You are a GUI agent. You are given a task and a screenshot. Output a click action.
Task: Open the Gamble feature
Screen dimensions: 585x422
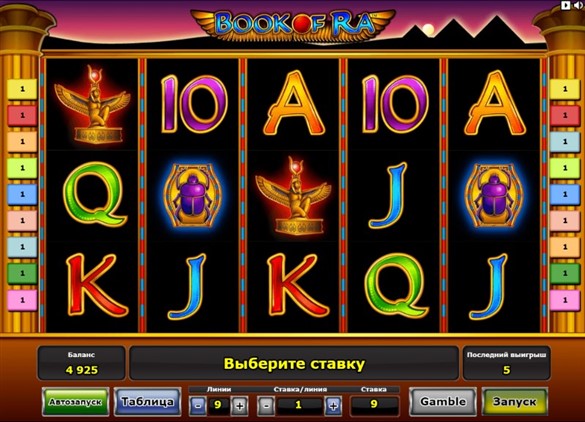coord(443,401)
